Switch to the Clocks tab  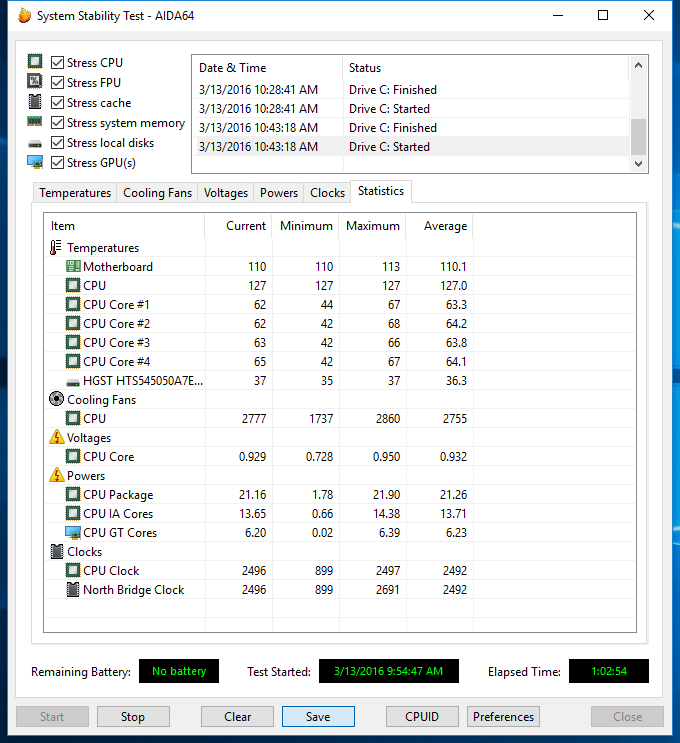(327, 193)
